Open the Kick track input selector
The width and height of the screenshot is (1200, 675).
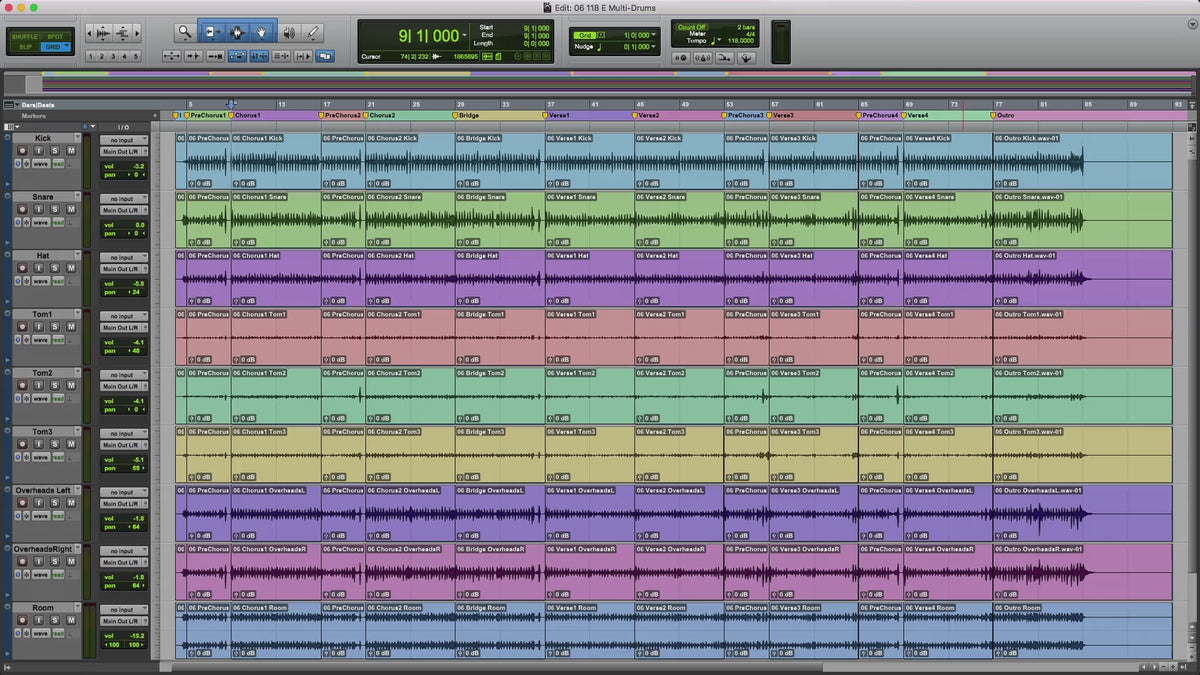[123, 140]
